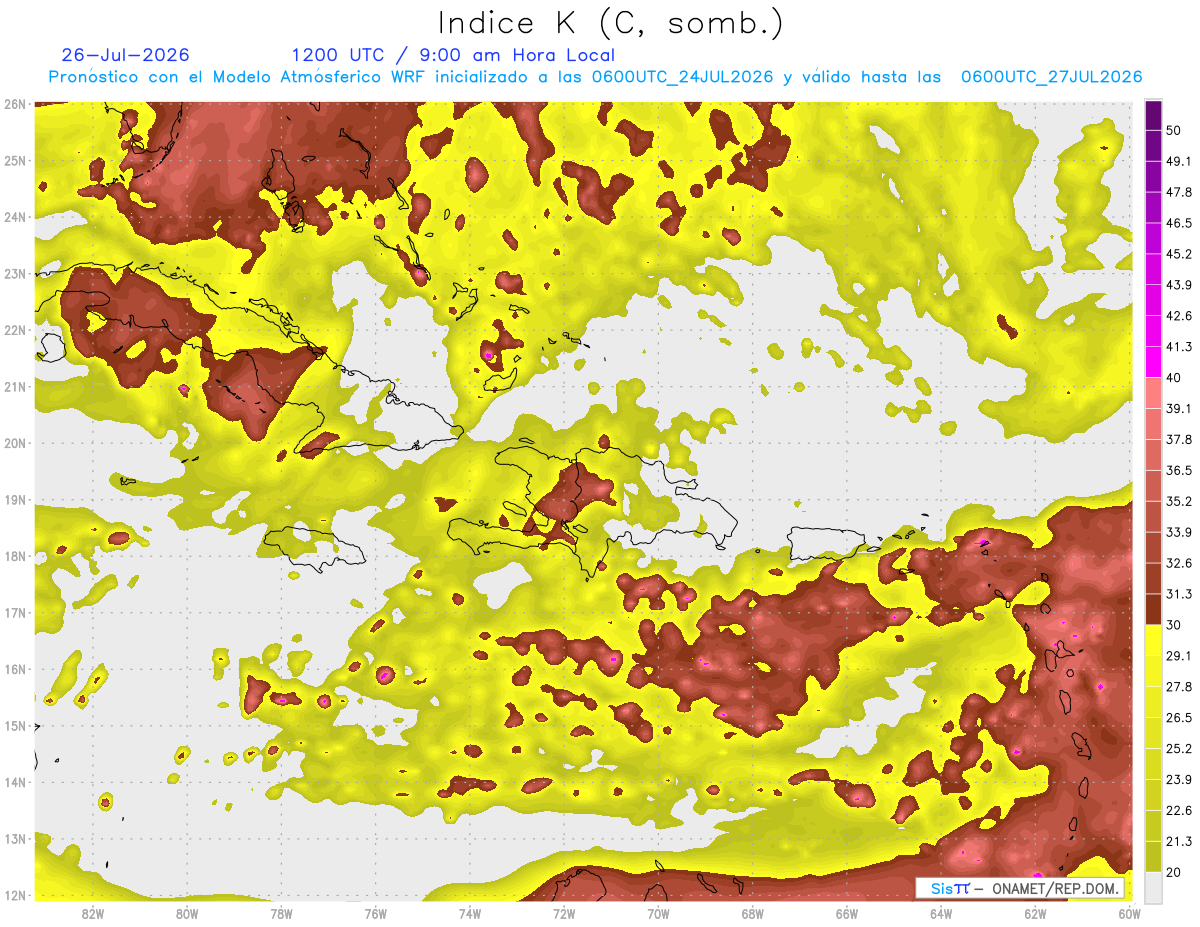The height and width of the screenshot is (927, 1200).
Task: Pick the gray swatch below 20 in colorbar
Action: [1153, 887]
